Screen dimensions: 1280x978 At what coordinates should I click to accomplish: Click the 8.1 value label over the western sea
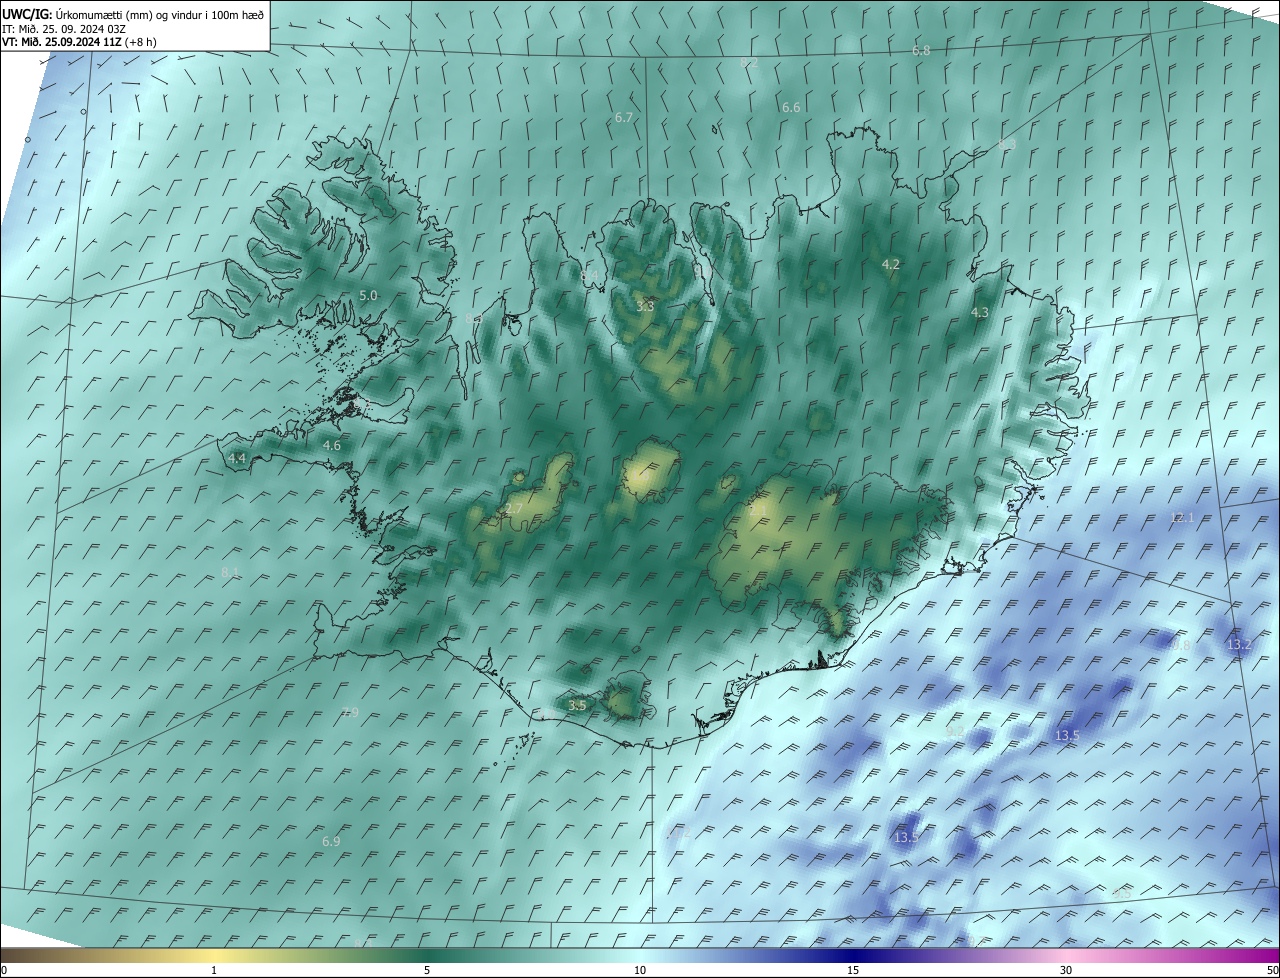click(230, 572)
